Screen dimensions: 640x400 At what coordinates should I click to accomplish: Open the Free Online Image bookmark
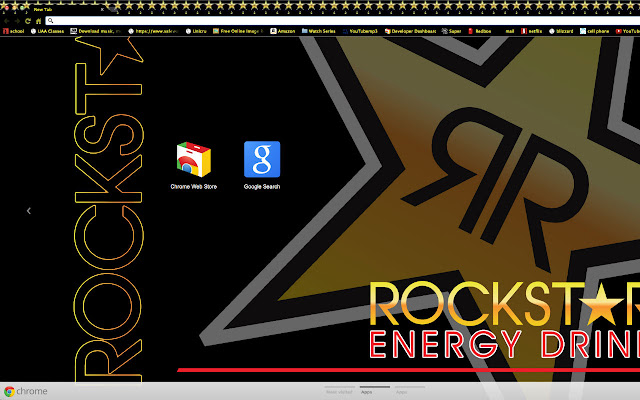pos(238,31)
